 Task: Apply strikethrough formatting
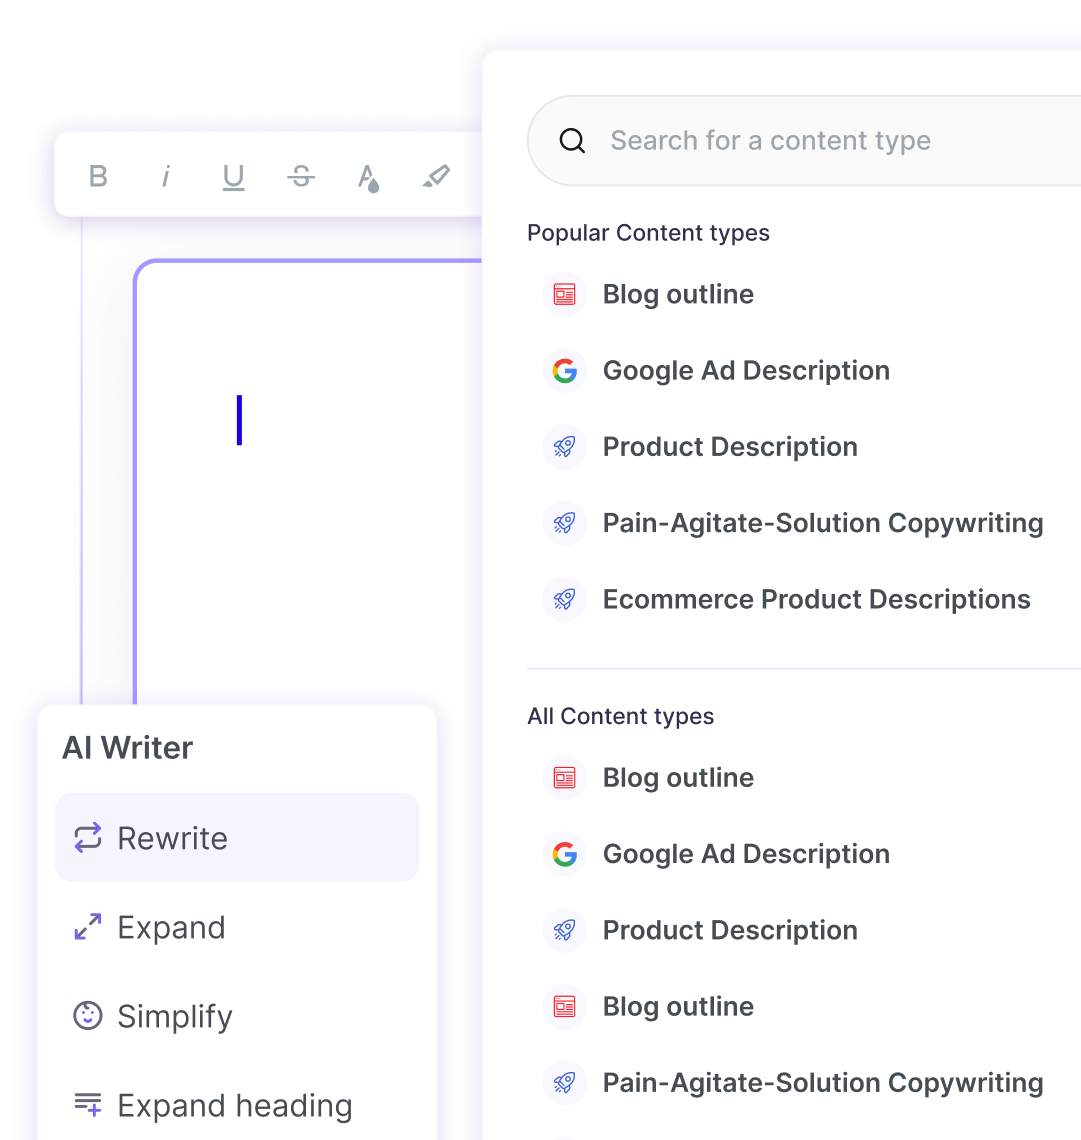[301, 177]
